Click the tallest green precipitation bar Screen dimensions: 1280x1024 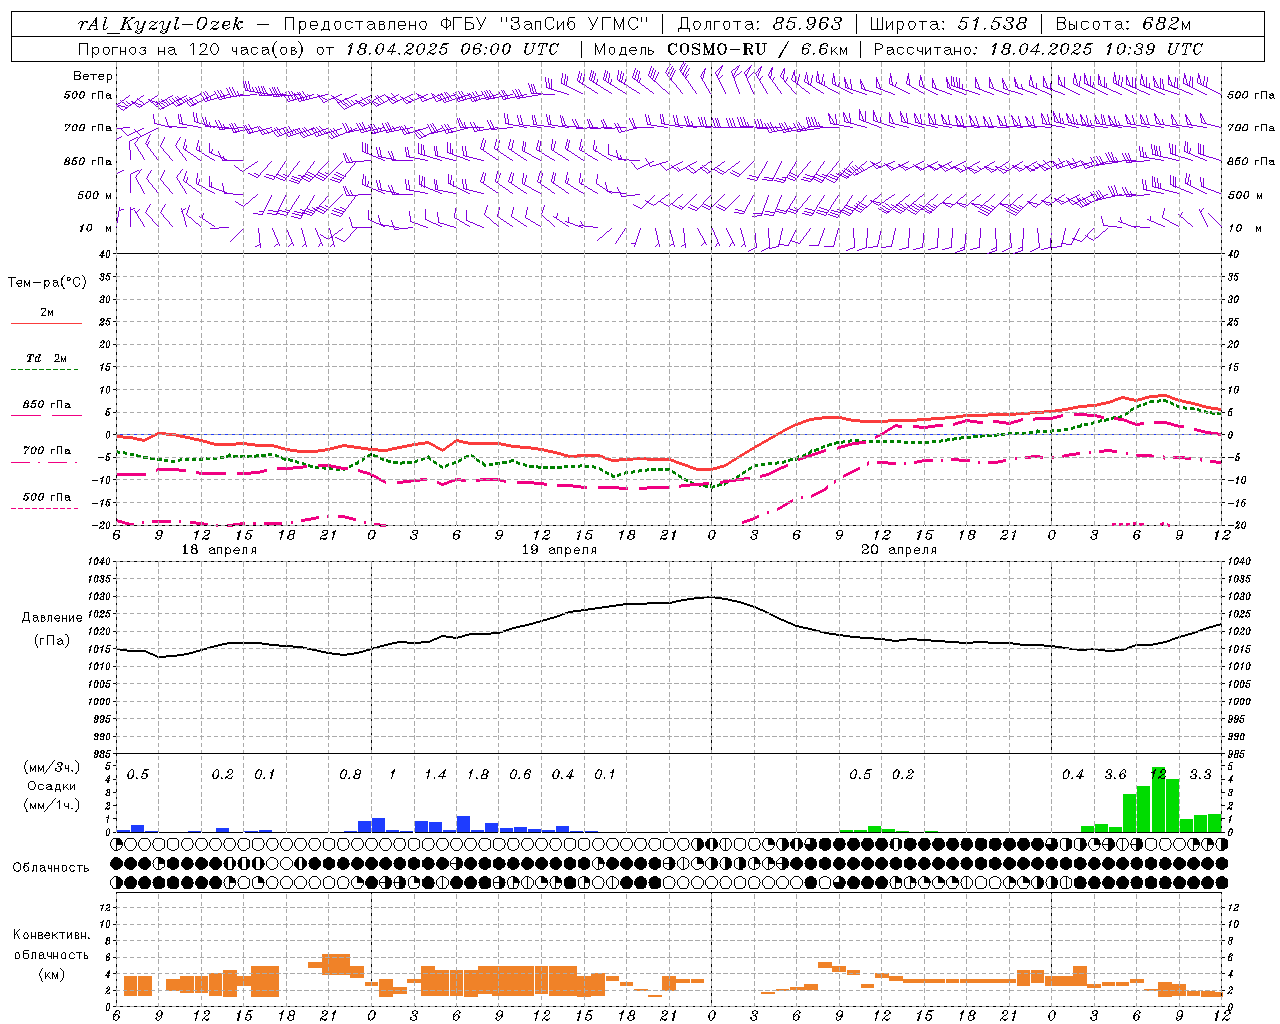pyautogui.click(x=1158, y=799)
